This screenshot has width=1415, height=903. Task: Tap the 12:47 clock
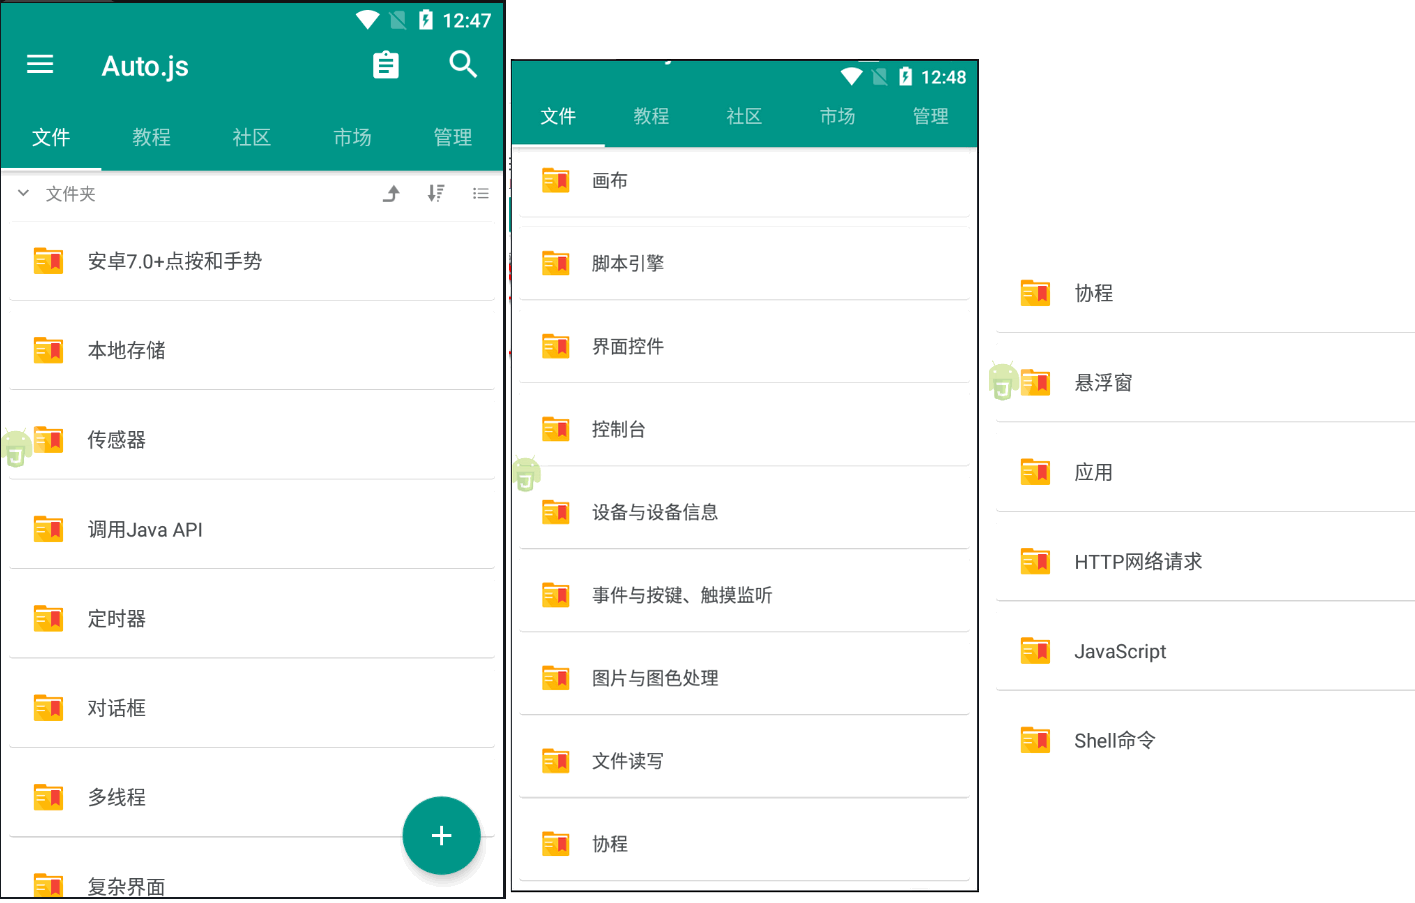click(x=467, y=21)
